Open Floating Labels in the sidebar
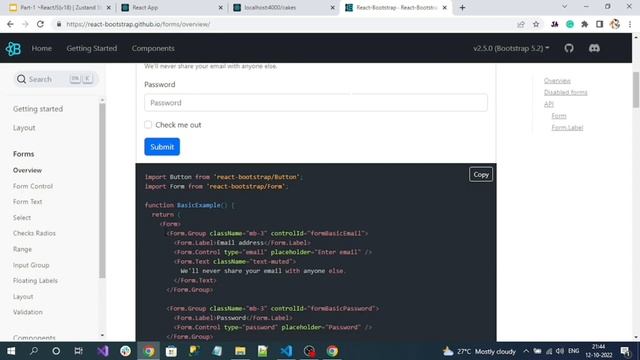This screenshot has width=640, height=360. coord(35,280)
